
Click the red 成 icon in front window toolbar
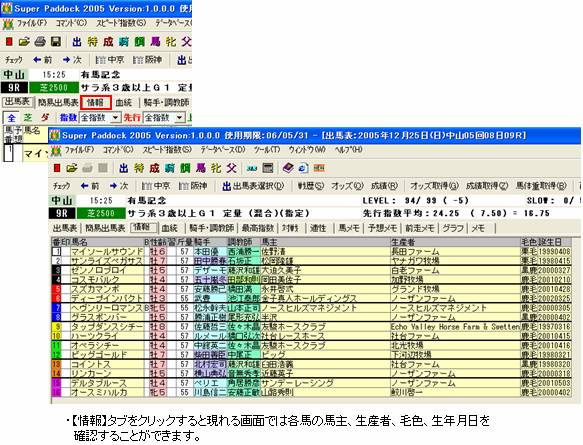pos(154,168)
